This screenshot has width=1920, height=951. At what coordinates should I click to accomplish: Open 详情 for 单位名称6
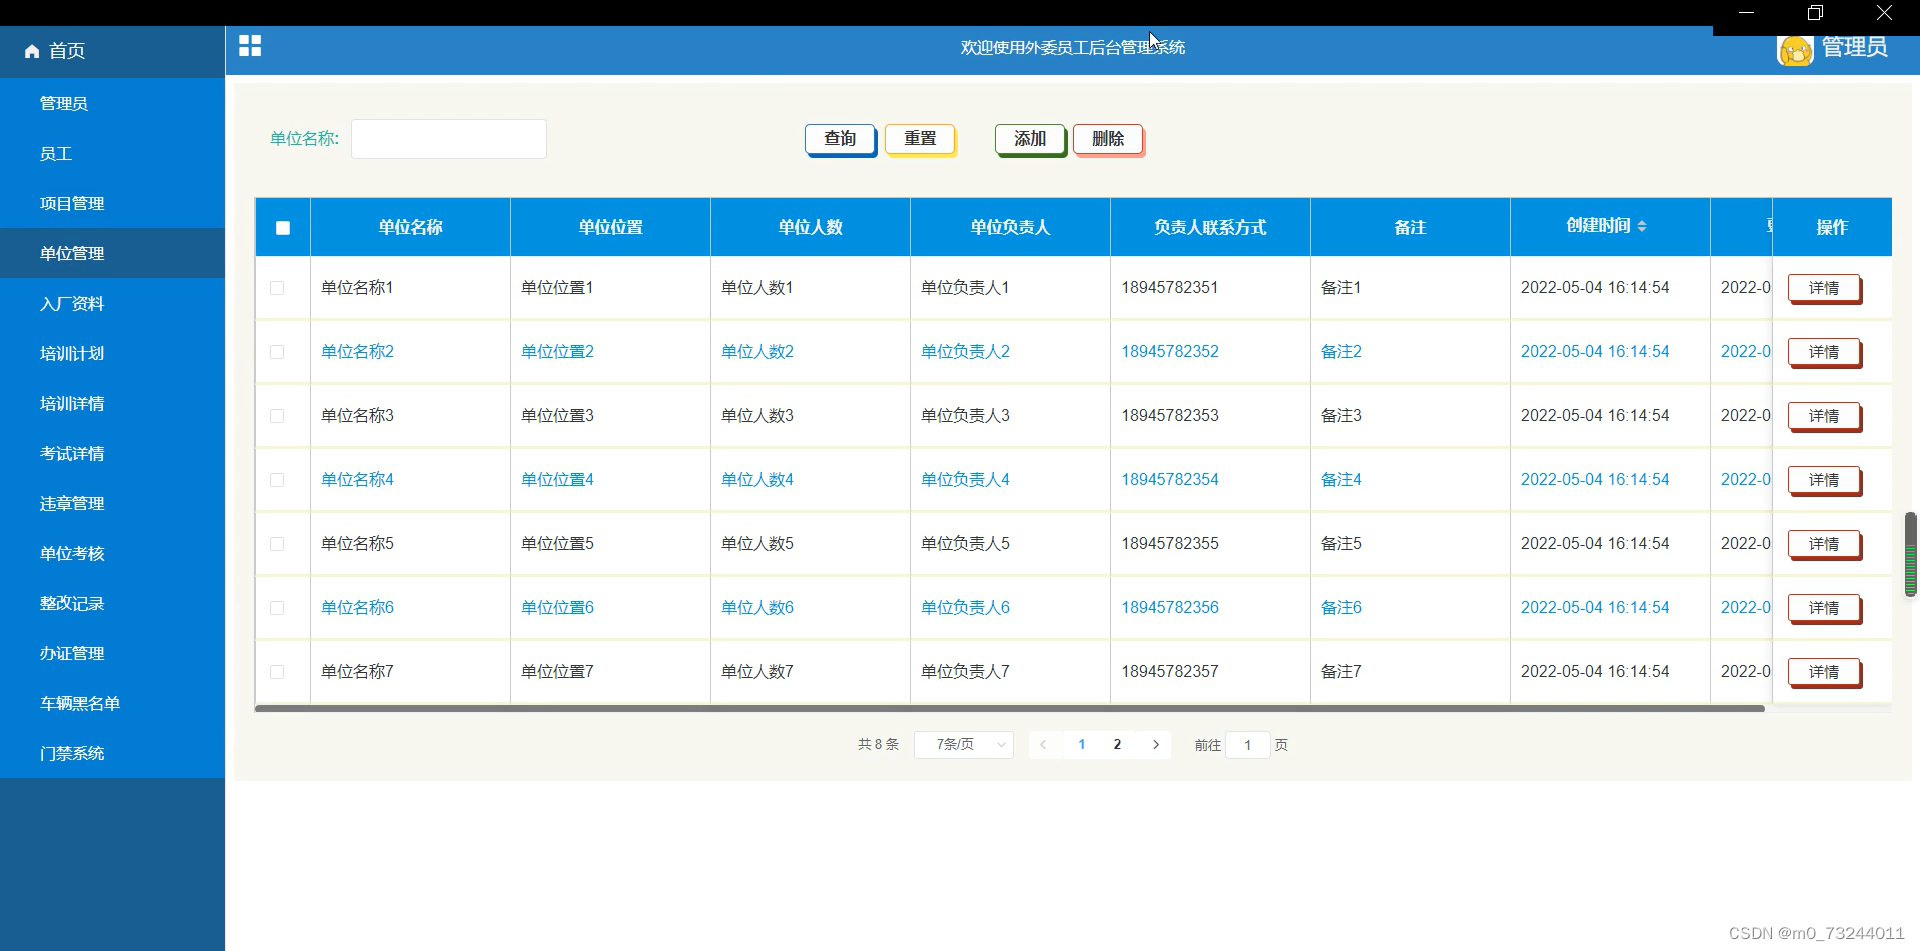1824,608
